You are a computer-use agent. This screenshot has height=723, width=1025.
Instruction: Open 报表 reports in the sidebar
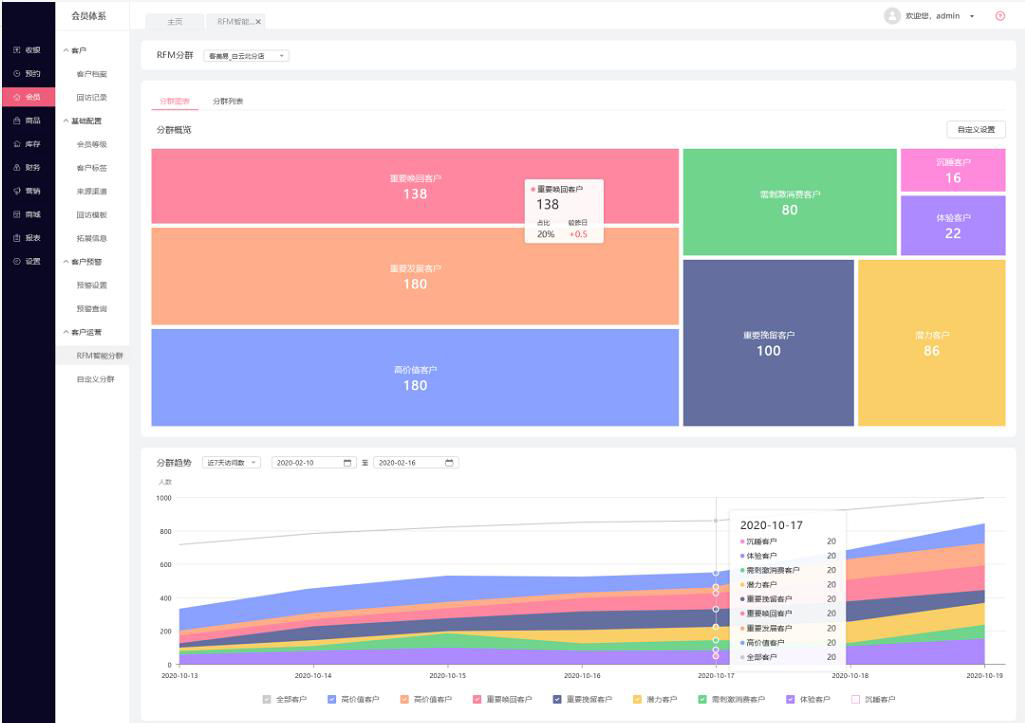[27, 237]
